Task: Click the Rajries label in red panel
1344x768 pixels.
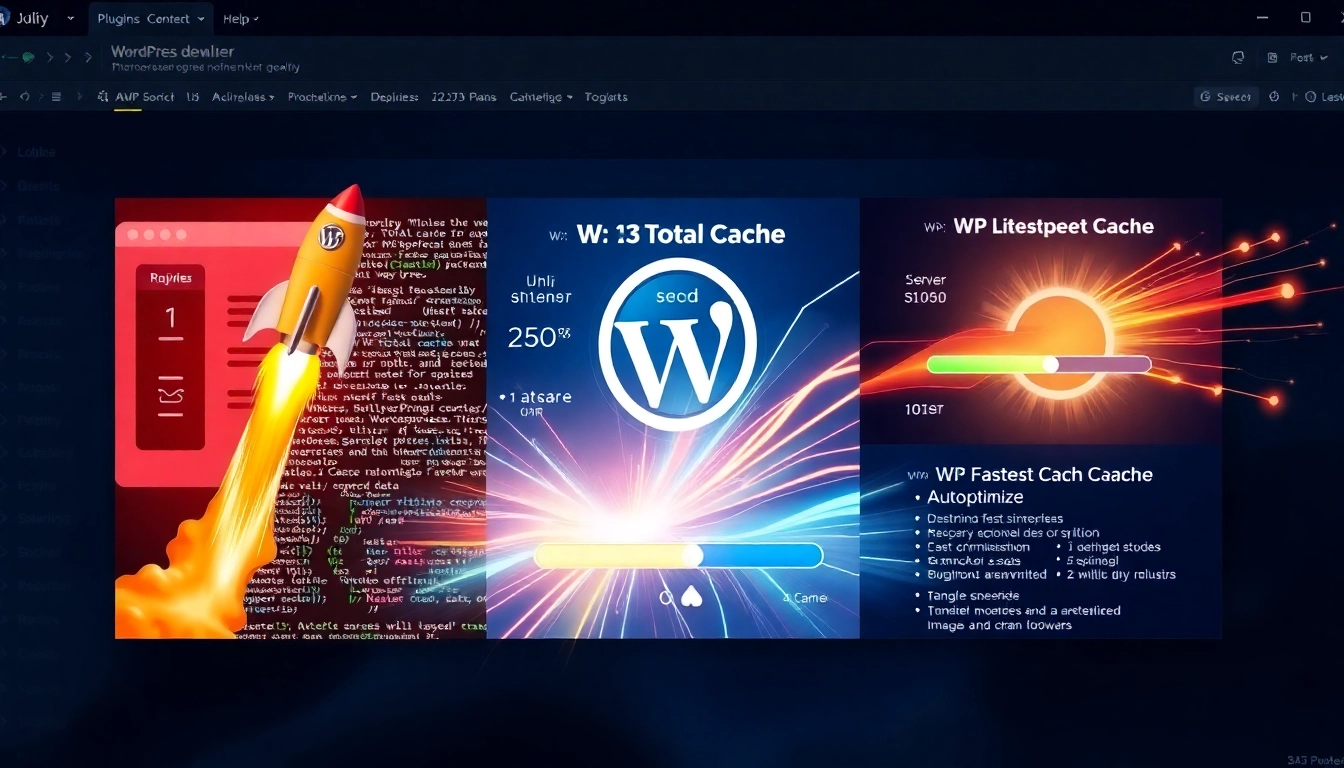Action: tap(170, 278)
